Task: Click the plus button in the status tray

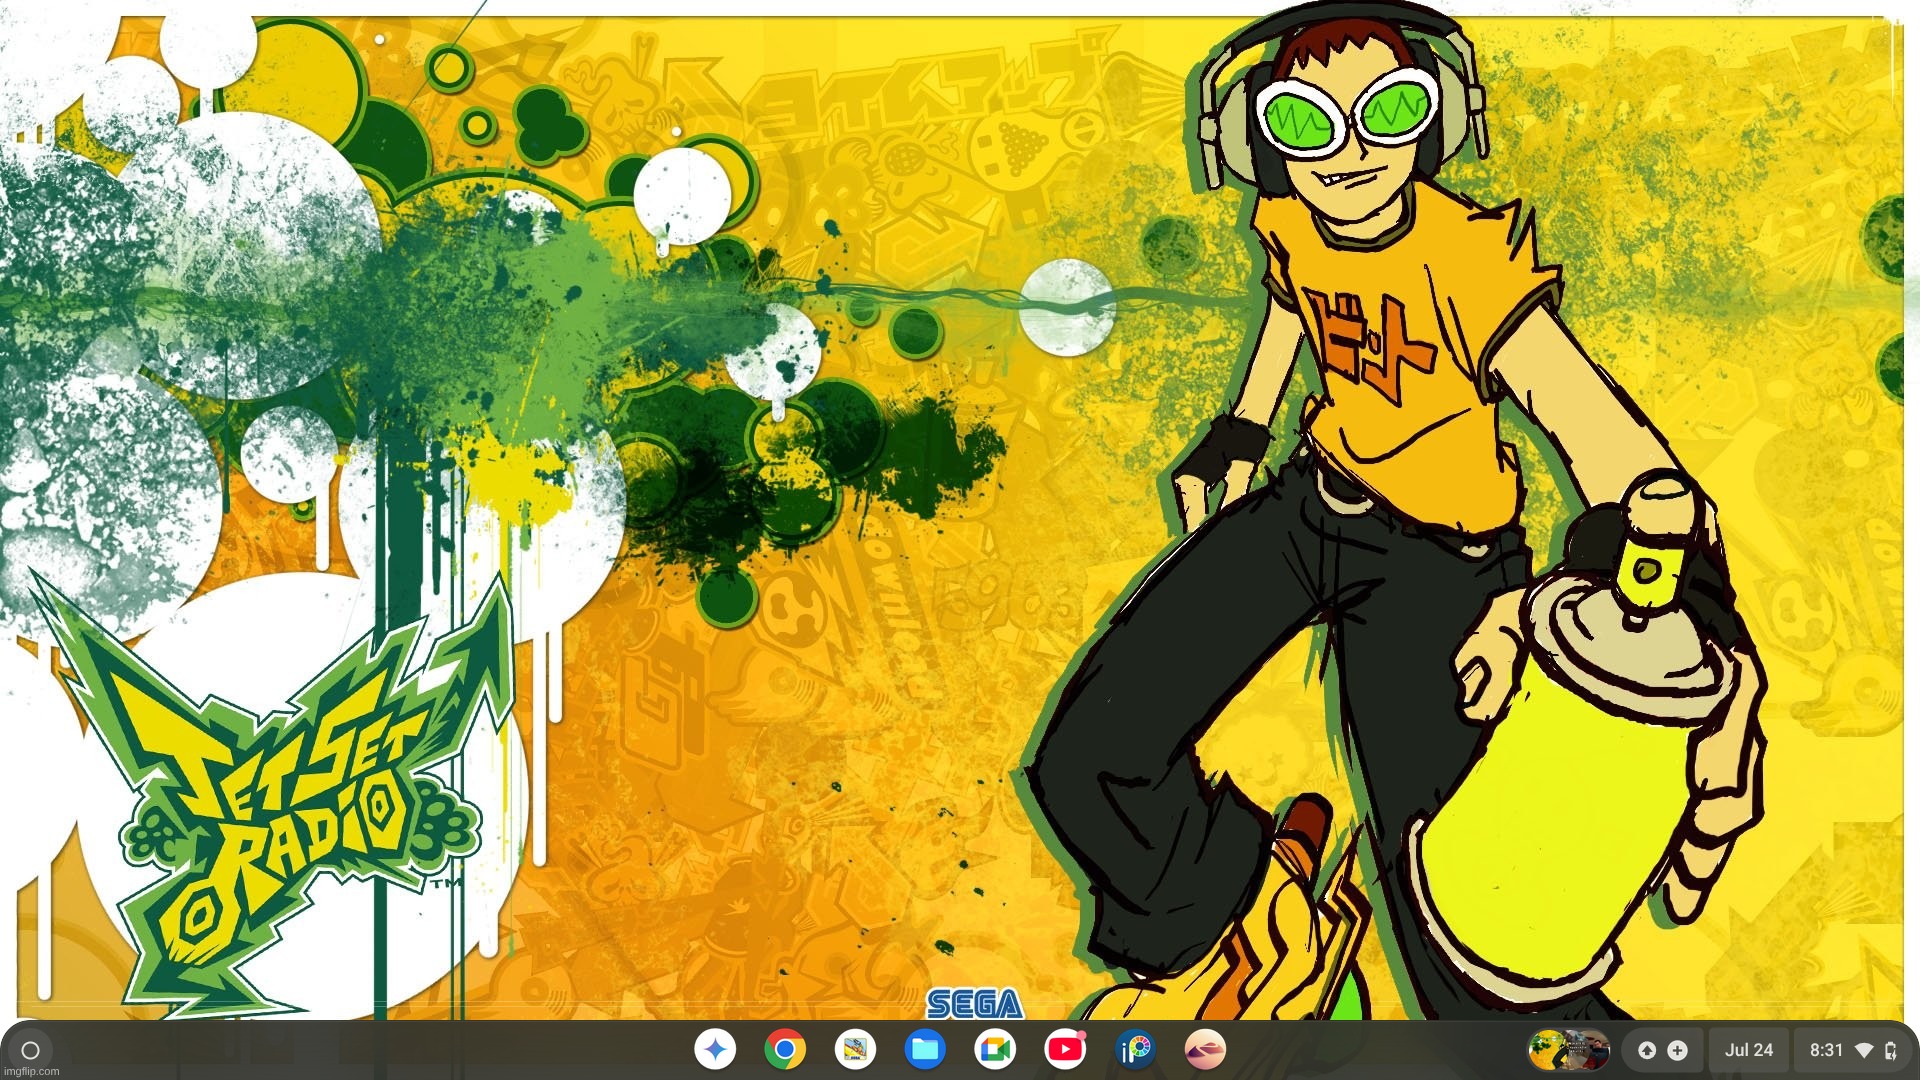Action: point(1677,1050)
